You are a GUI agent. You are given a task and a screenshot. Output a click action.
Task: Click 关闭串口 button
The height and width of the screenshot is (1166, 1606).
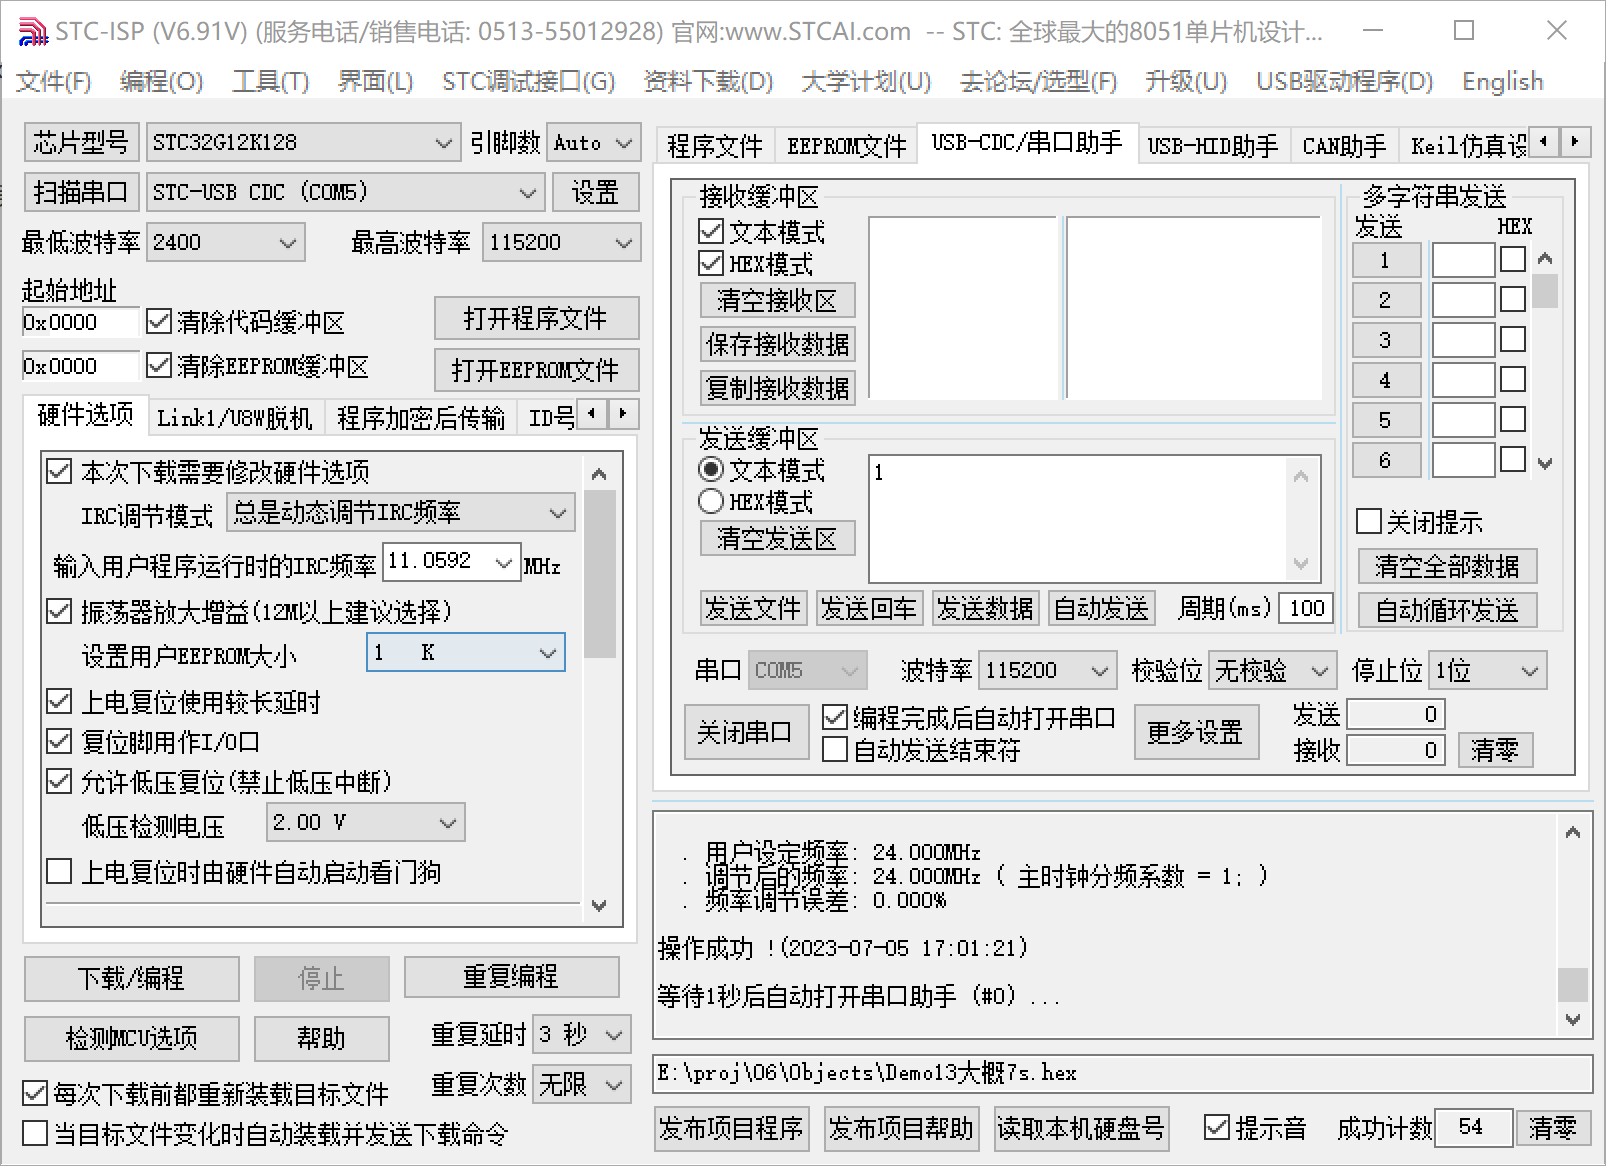pyautogui.click(x=745, y=732)
